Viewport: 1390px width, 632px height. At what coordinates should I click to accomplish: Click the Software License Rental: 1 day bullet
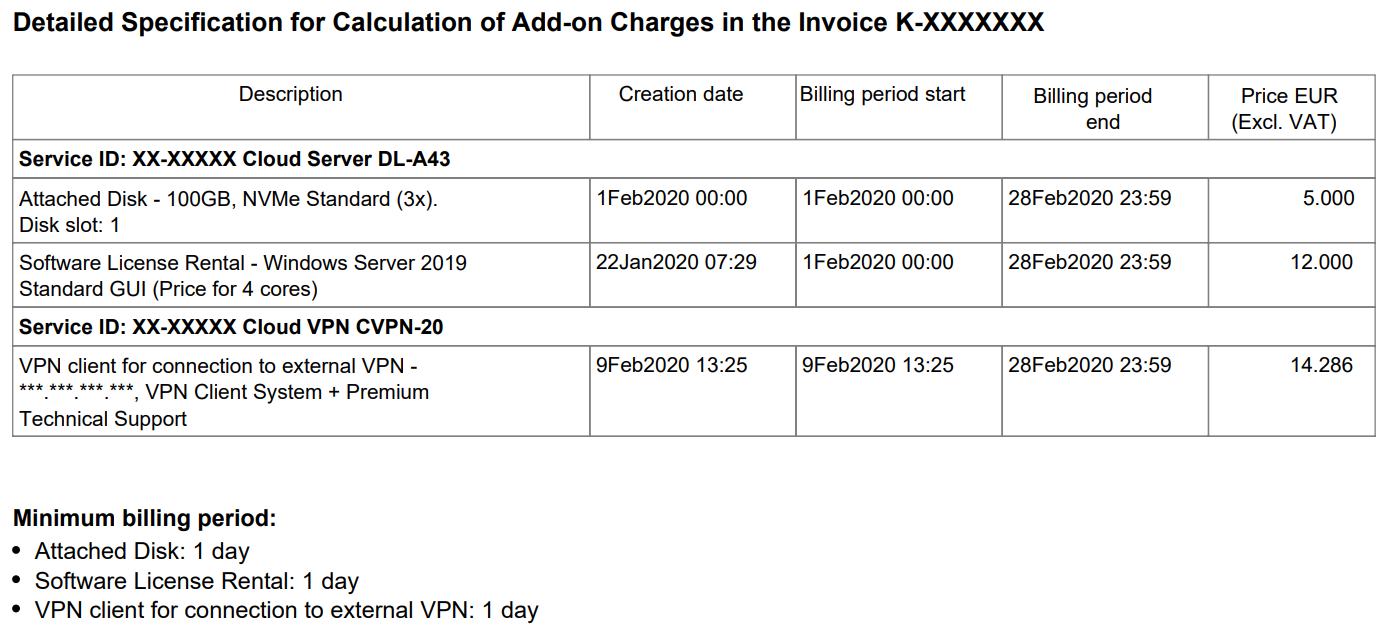pyautogui.click(x=196, y=581)
